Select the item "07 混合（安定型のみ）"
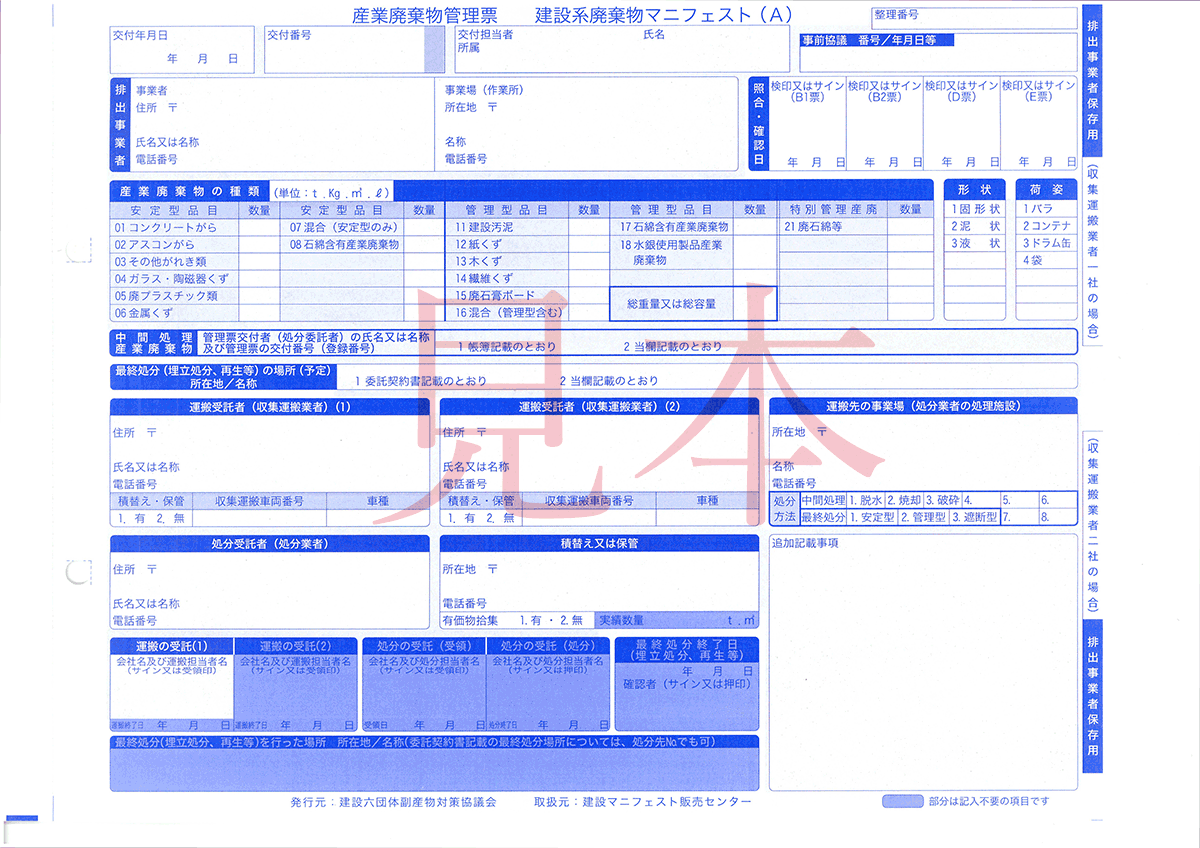This screenshot has height=848, width=1200. (x=344, y=228)
